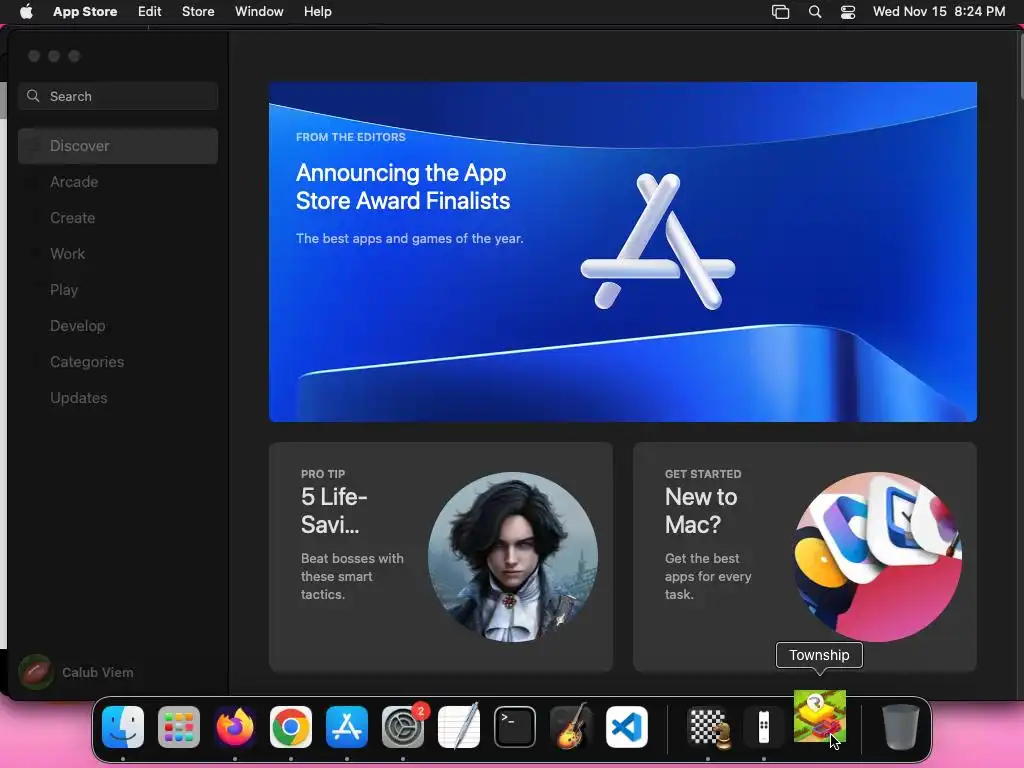Screen dimensions: 1024x768
Task: Launch Visual Studio Code from the dock
Action: 627,727
